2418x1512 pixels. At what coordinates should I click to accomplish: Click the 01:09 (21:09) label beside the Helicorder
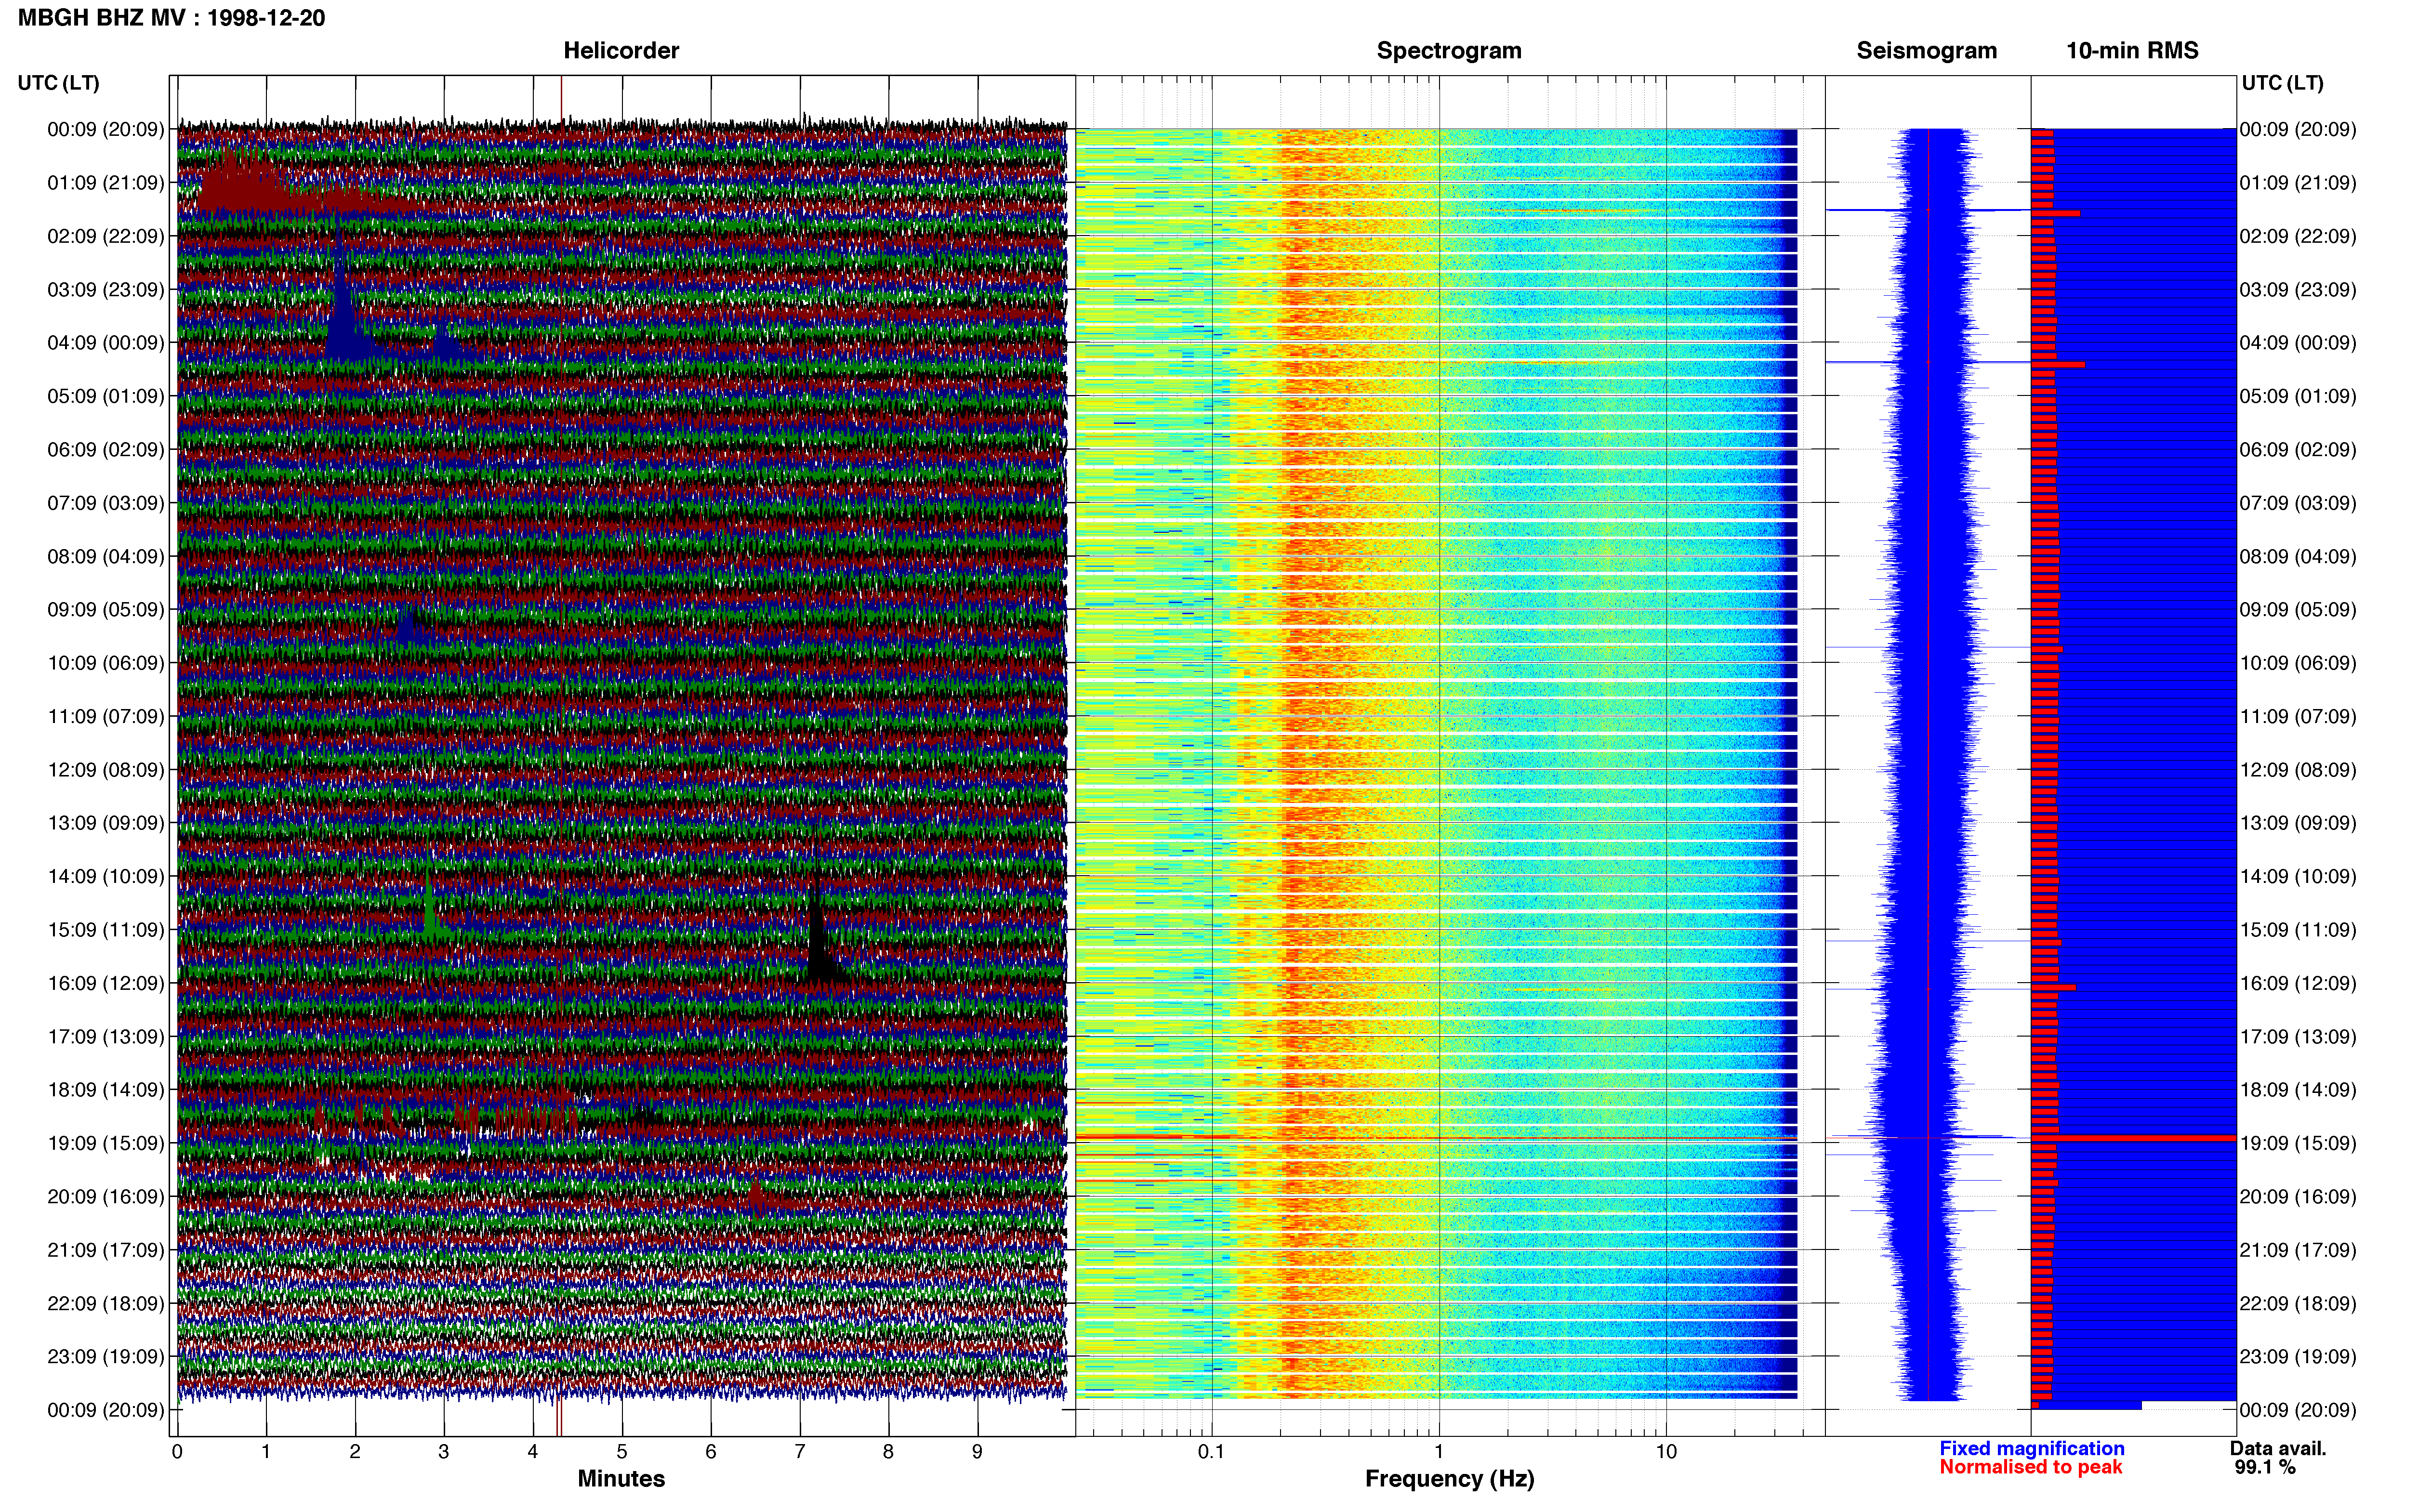(105, 183)
